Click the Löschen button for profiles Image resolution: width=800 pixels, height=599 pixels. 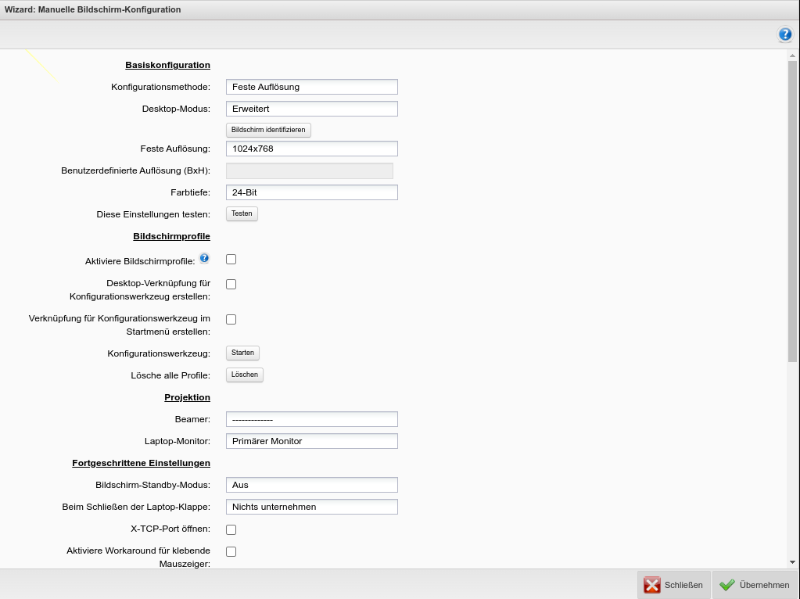(x=244, y=375)
